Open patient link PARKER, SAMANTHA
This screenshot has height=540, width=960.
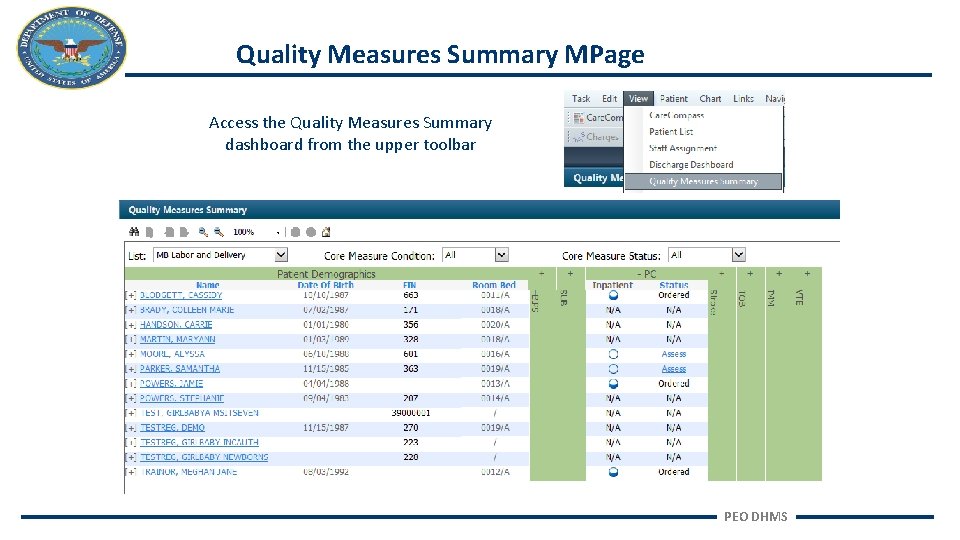(x=179, y=369)
